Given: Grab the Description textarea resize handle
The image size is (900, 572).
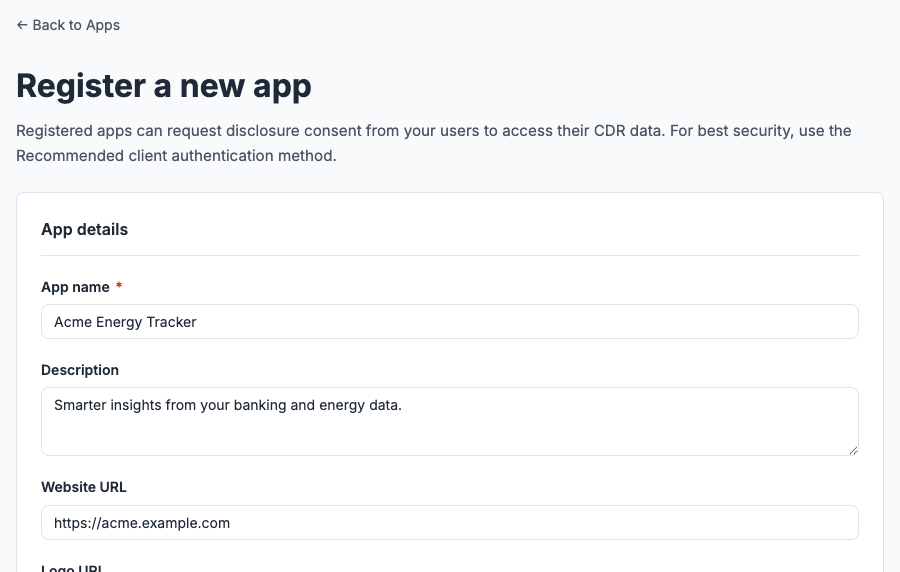Looking at the screenshot, I should point(853,450).
